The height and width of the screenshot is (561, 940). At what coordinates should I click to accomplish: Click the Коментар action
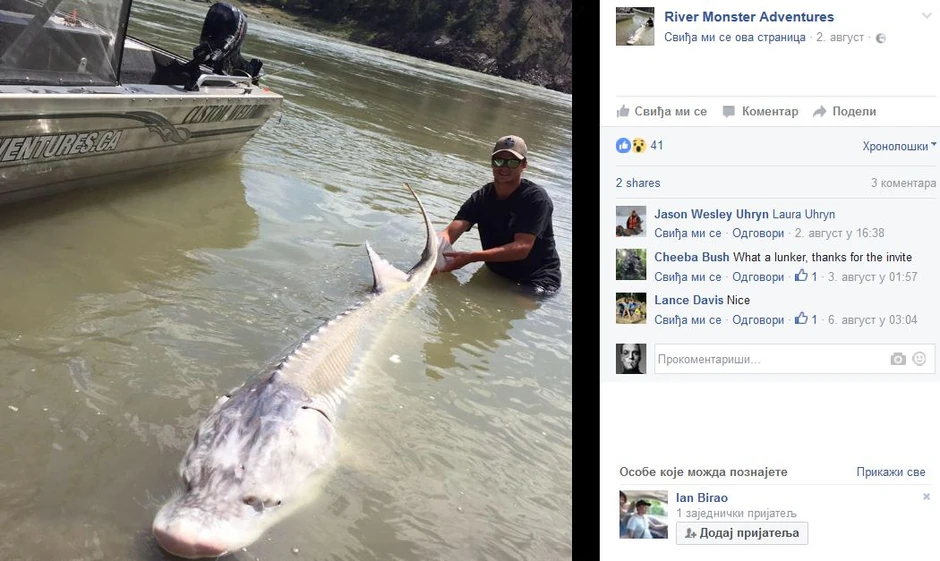pos(760,111)
